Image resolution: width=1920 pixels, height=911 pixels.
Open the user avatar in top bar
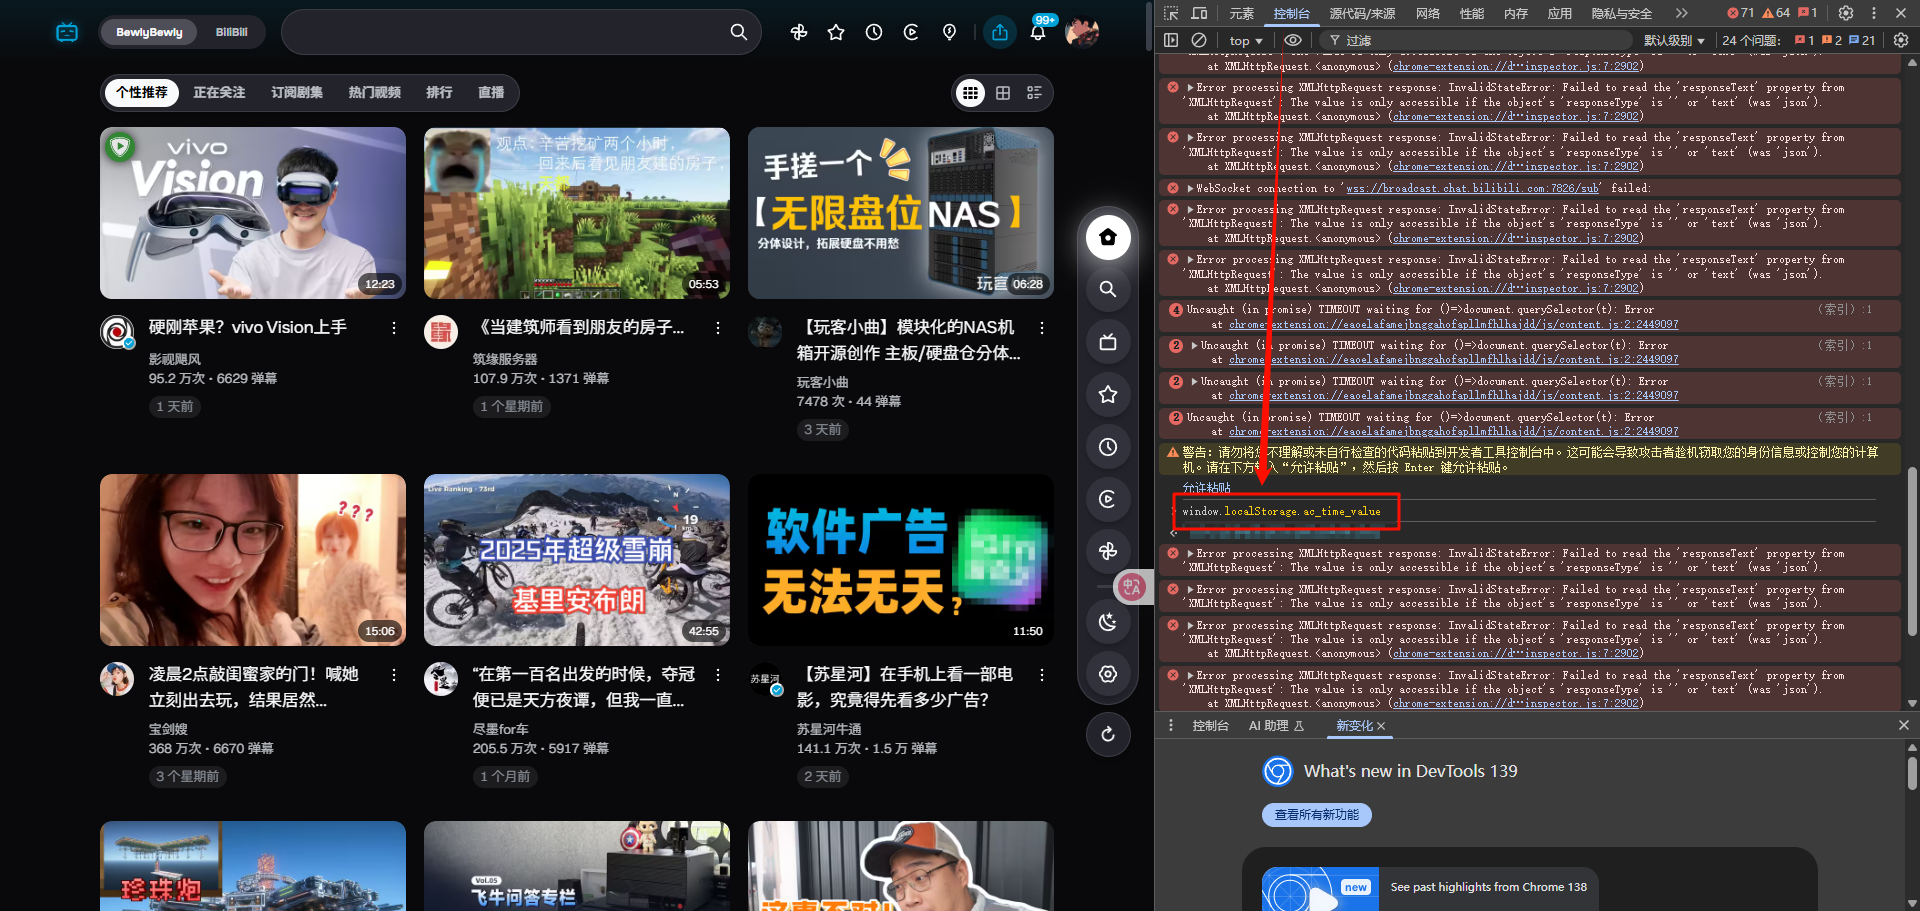pyautogui.click(x=1082, y=32)
